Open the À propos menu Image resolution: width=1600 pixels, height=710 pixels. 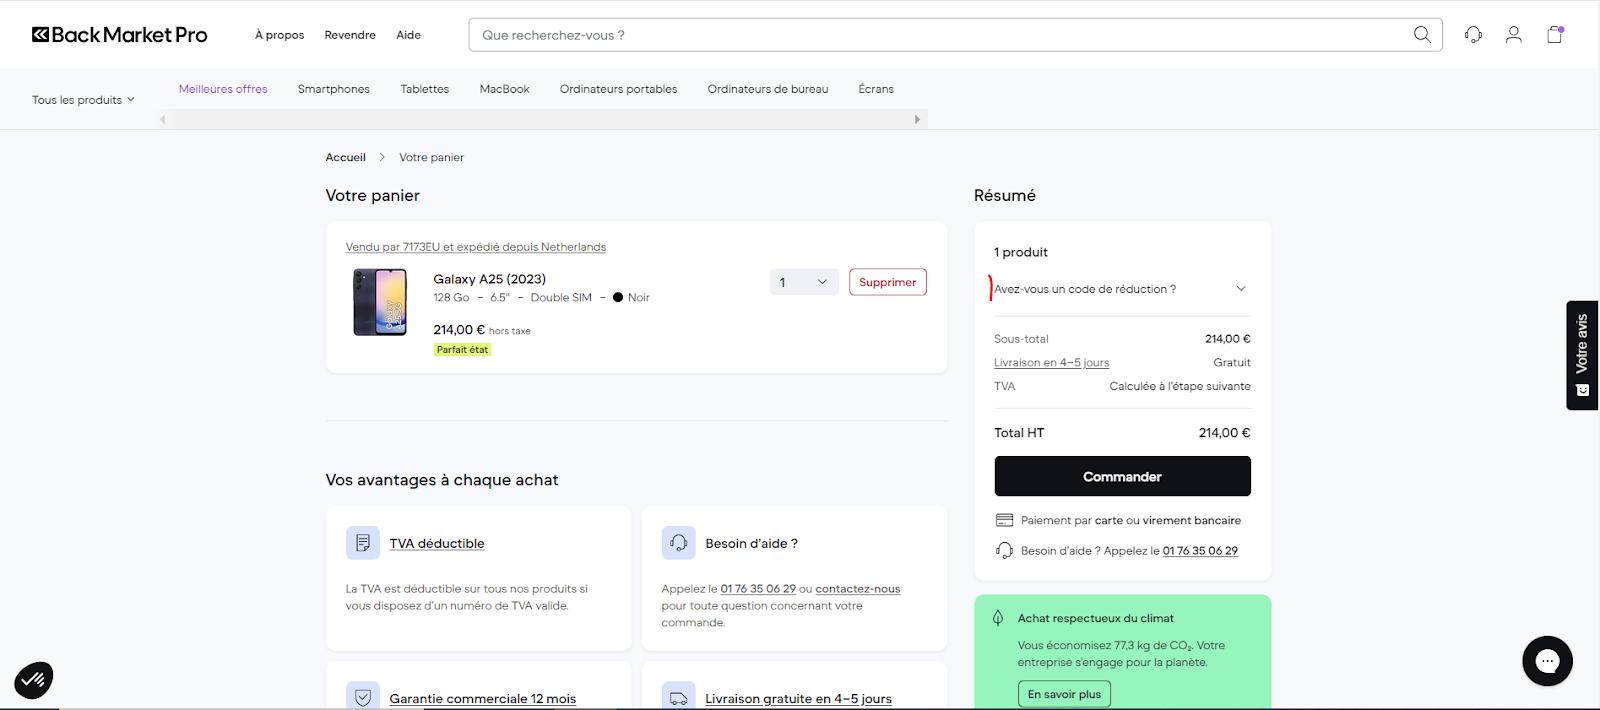click(279, 35)
